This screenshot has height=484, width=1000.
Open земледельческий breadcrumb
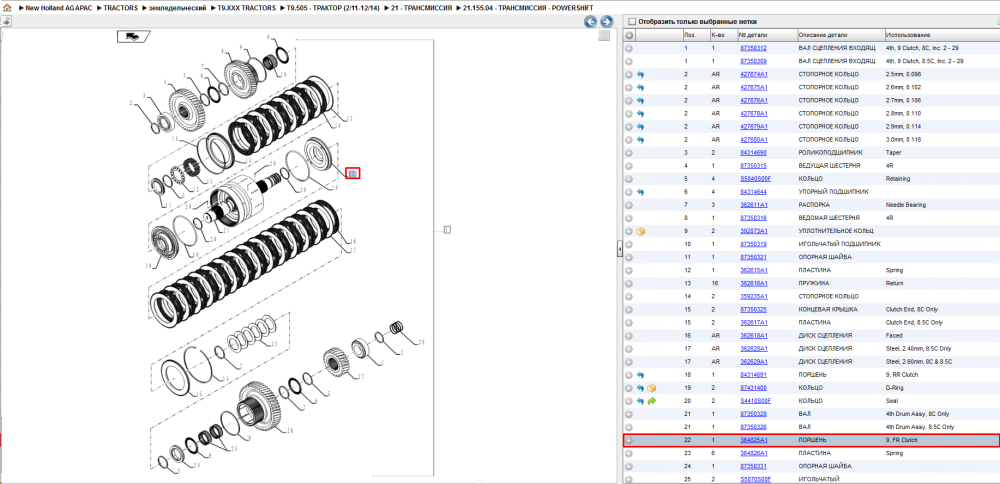[x=179, y=7]
